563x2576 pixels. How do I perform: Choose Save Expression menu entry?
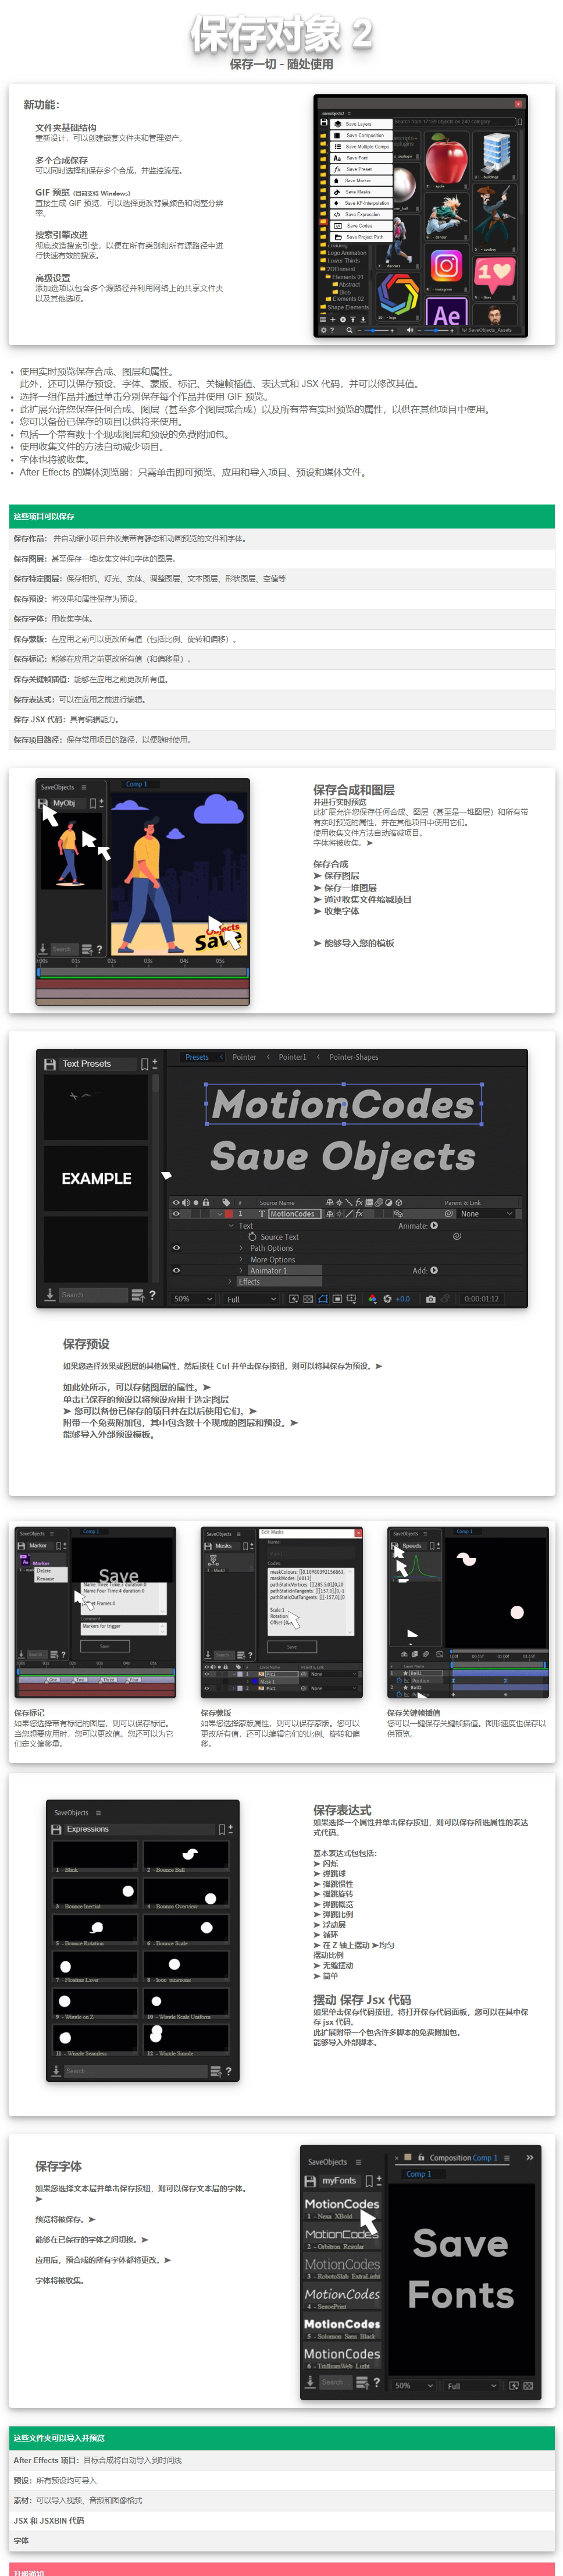coord(362,215)
